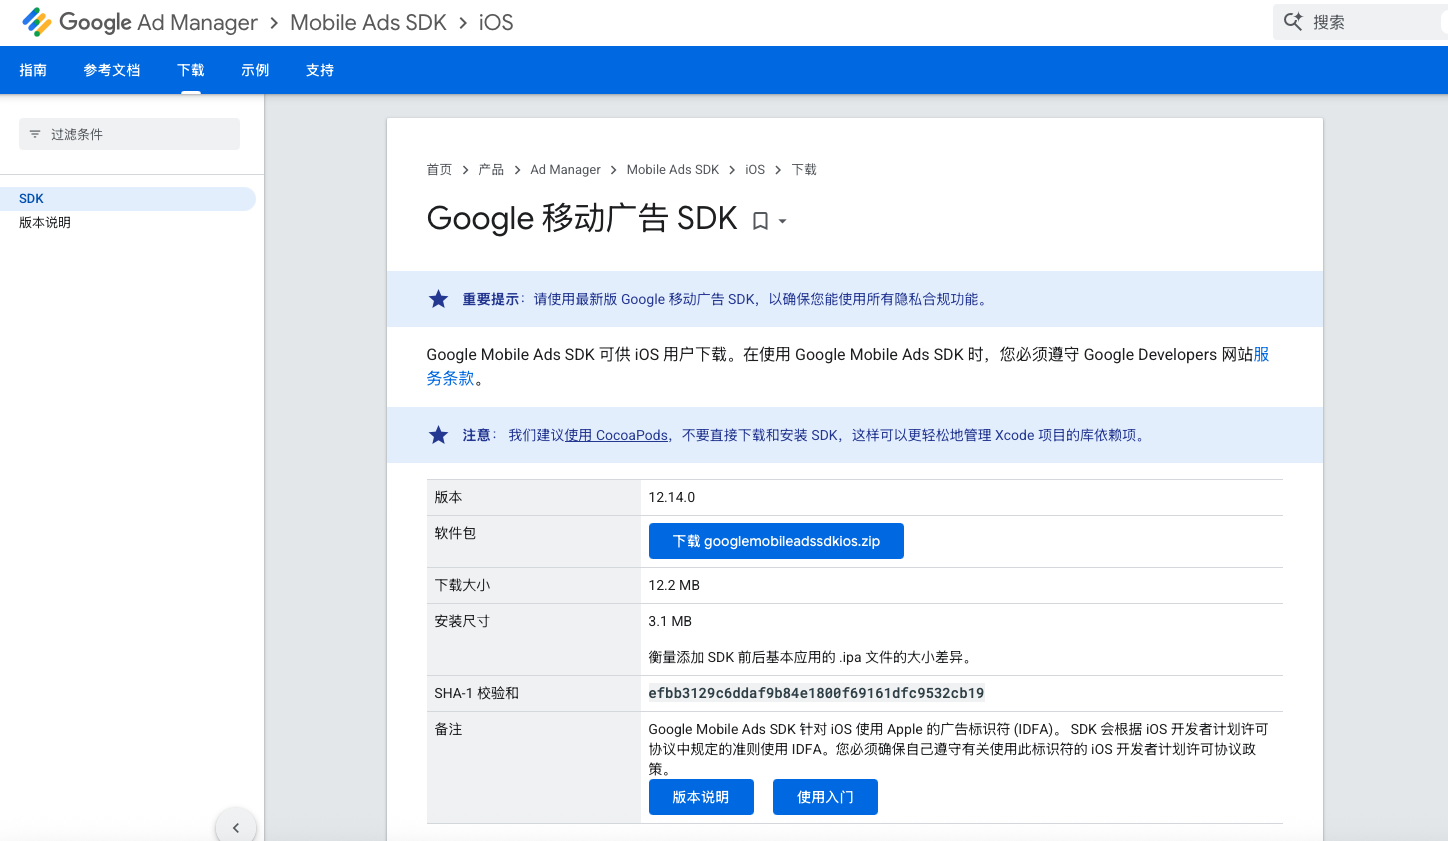This screenshot has width=1448, height=841.
Task: Click install size value 3.1 MB
Action: pyautogui.click(x=670, y=621)
